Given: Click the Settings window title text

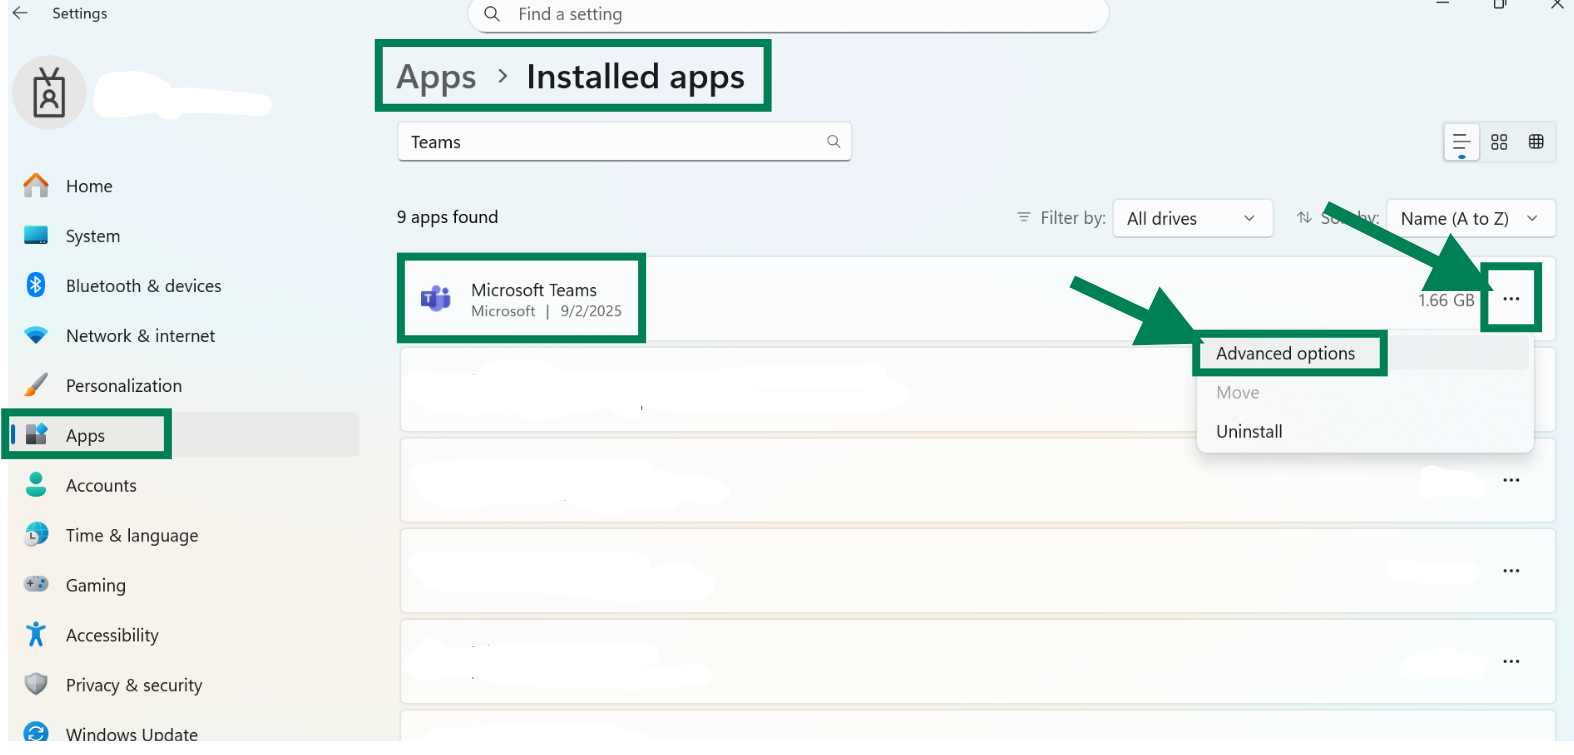Looking at the screenshot, I should 80,13.
